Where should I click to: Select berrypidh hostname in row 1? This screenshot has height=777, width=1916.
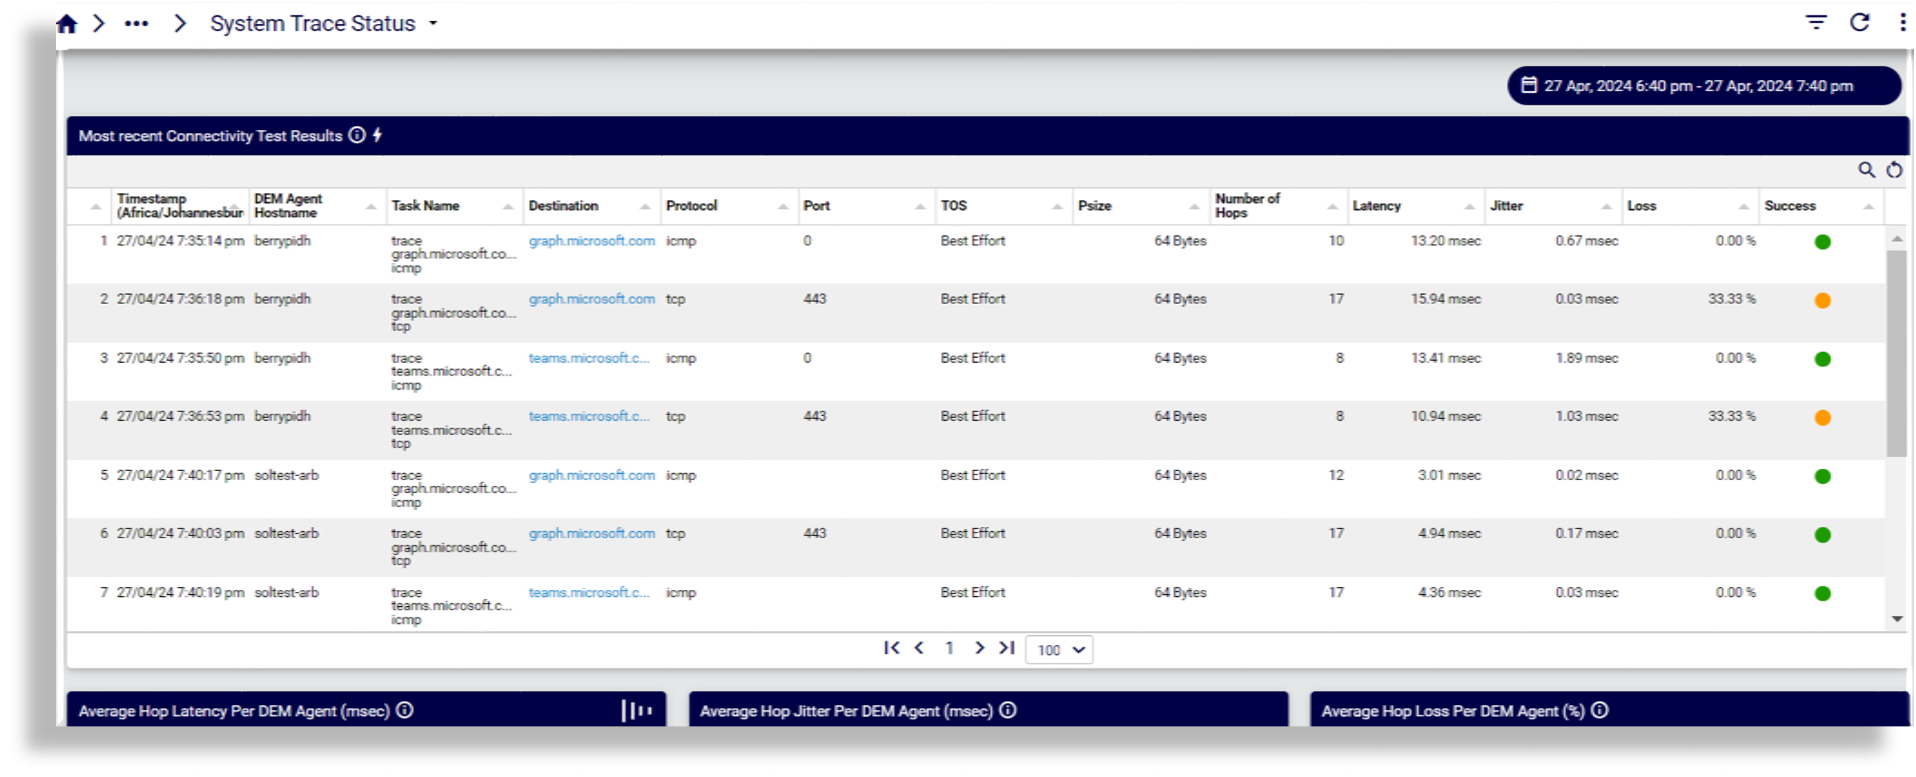283,241
